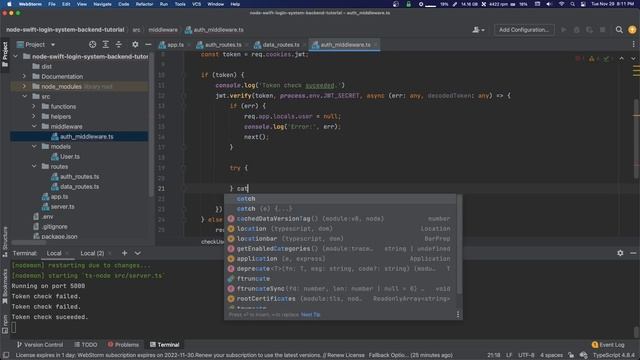The height and width of the screenshot is (360, 640).
Task: Open terminal settings gear icon
Action: (x=620, y=253)
